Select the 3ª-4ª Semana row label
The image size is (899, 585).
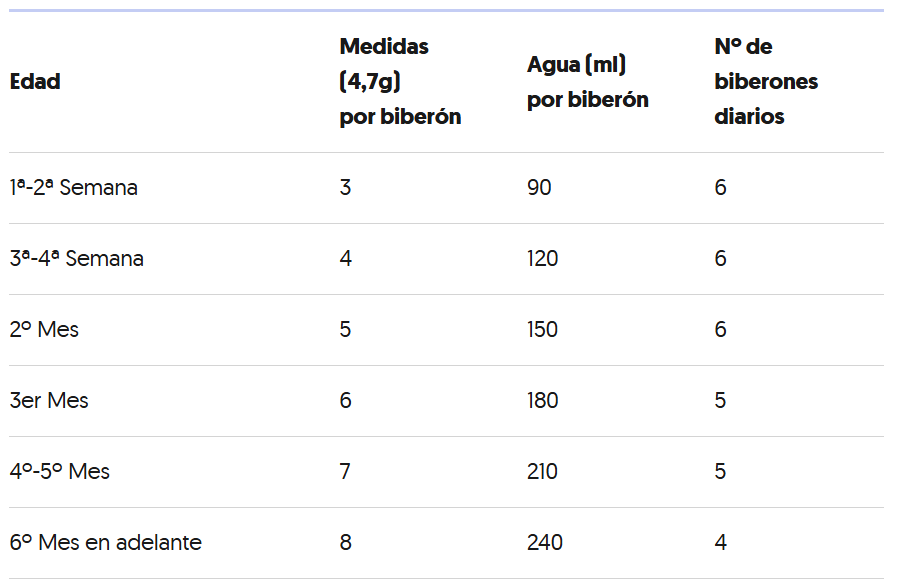[x=77, y=259]
